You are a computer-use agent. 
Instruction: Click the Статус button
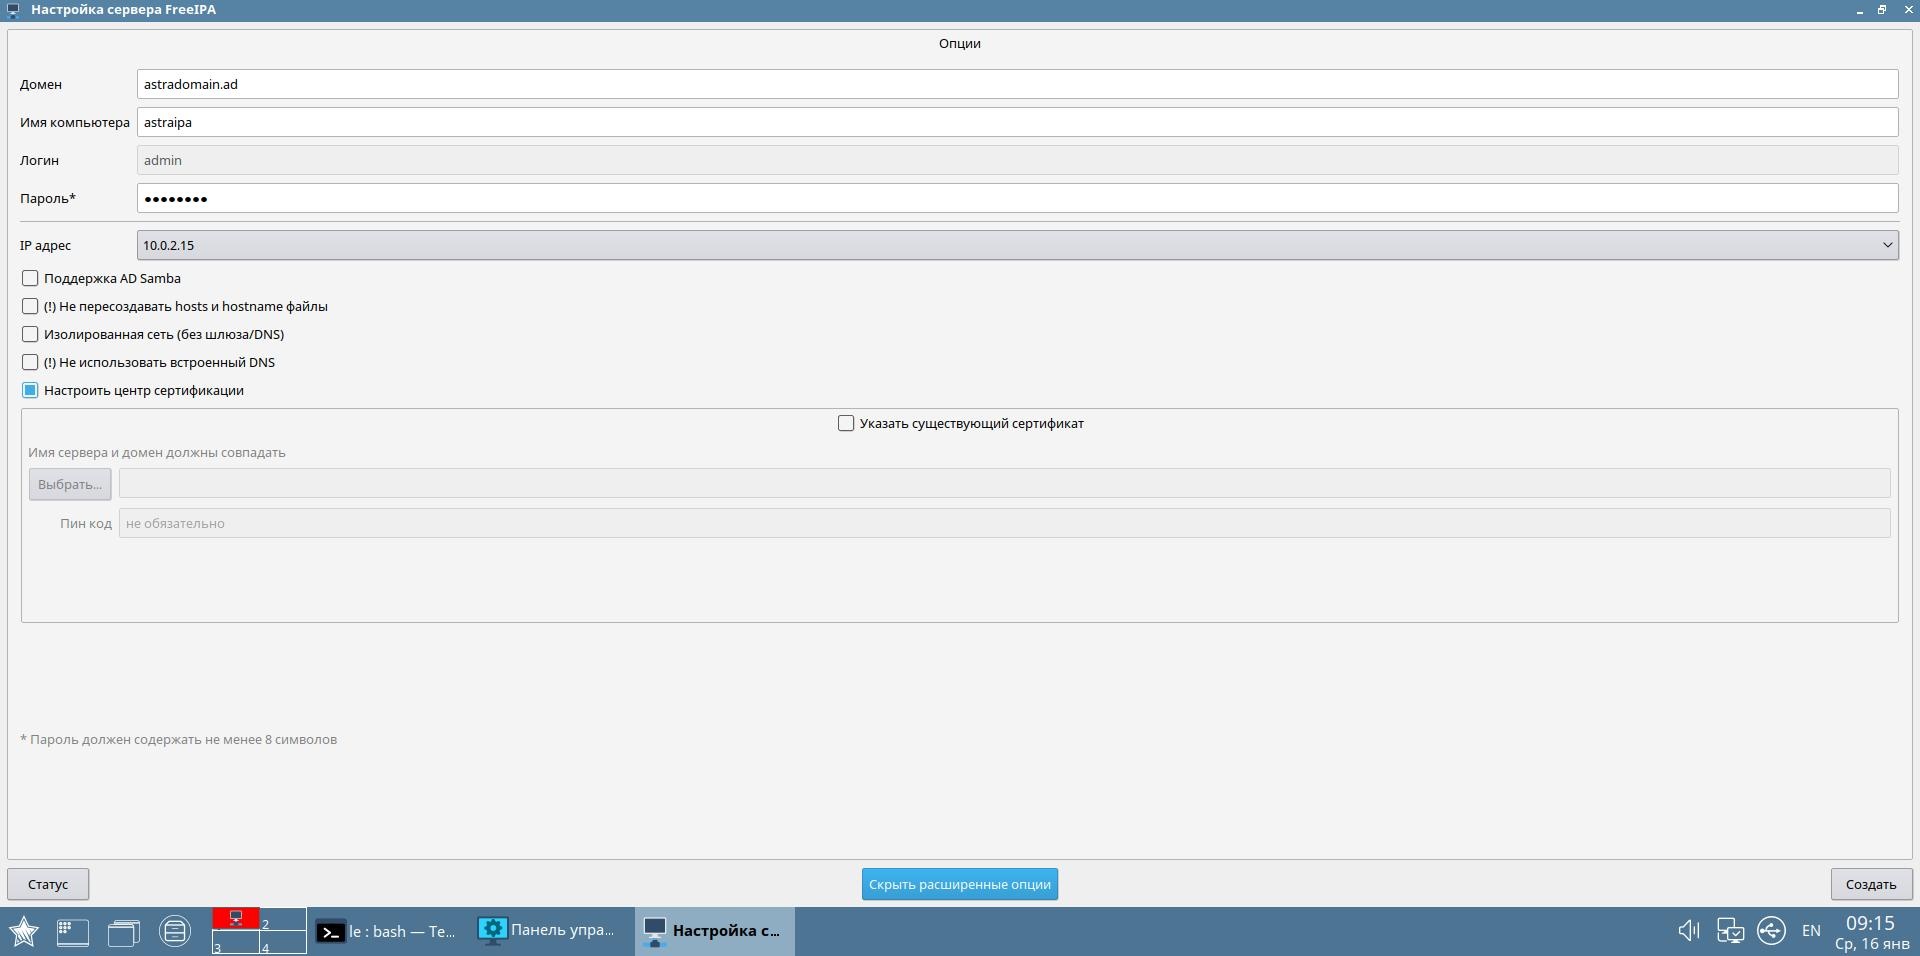48,884
